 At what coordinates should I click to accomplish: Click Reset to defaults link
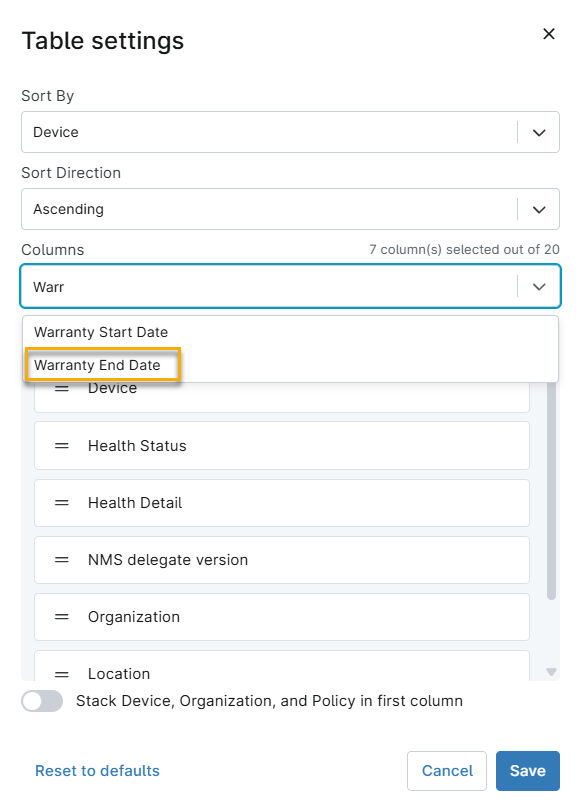coord(97,771)
